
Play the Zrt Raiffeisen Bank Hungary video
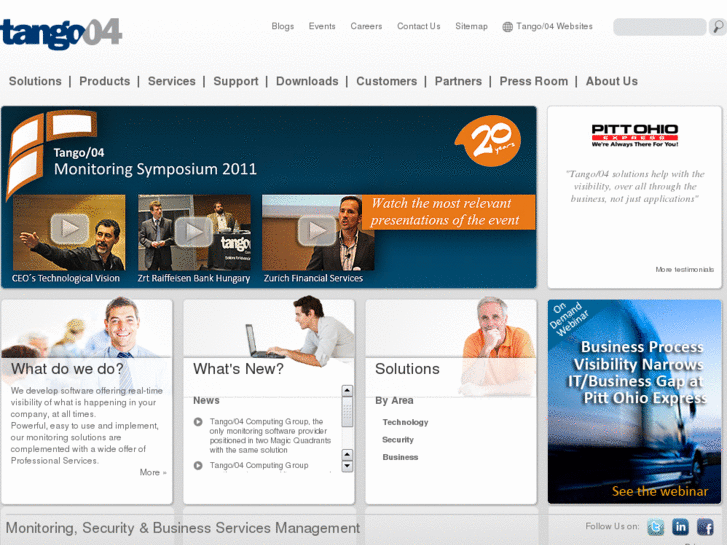(x=193, y=231)
